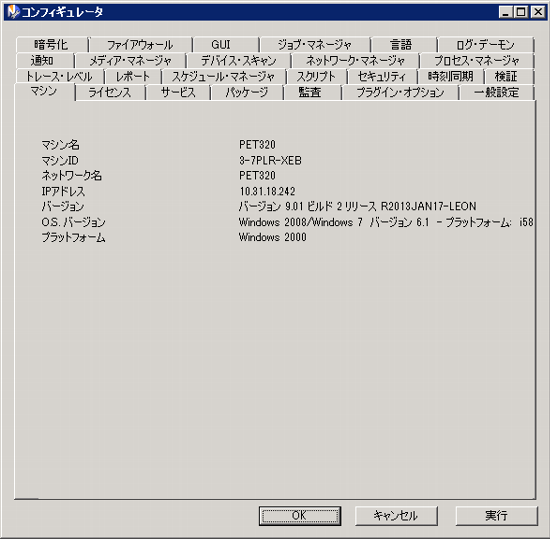Switch to the ファイアウォール tab
The width and height of the screenshot is (550, 539).
(x=140, y=45)
